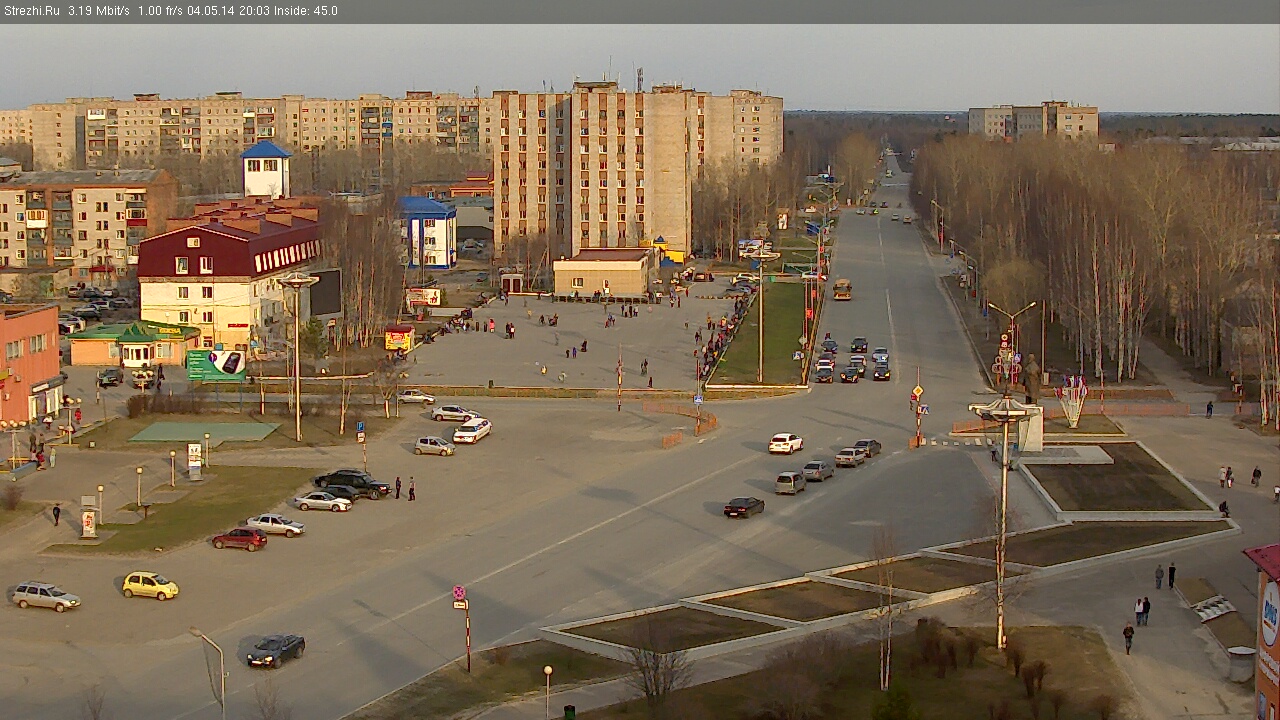Select the Inside: 45.0 temperature reading
The image size is (1280, 720).
tap(305, 11)
